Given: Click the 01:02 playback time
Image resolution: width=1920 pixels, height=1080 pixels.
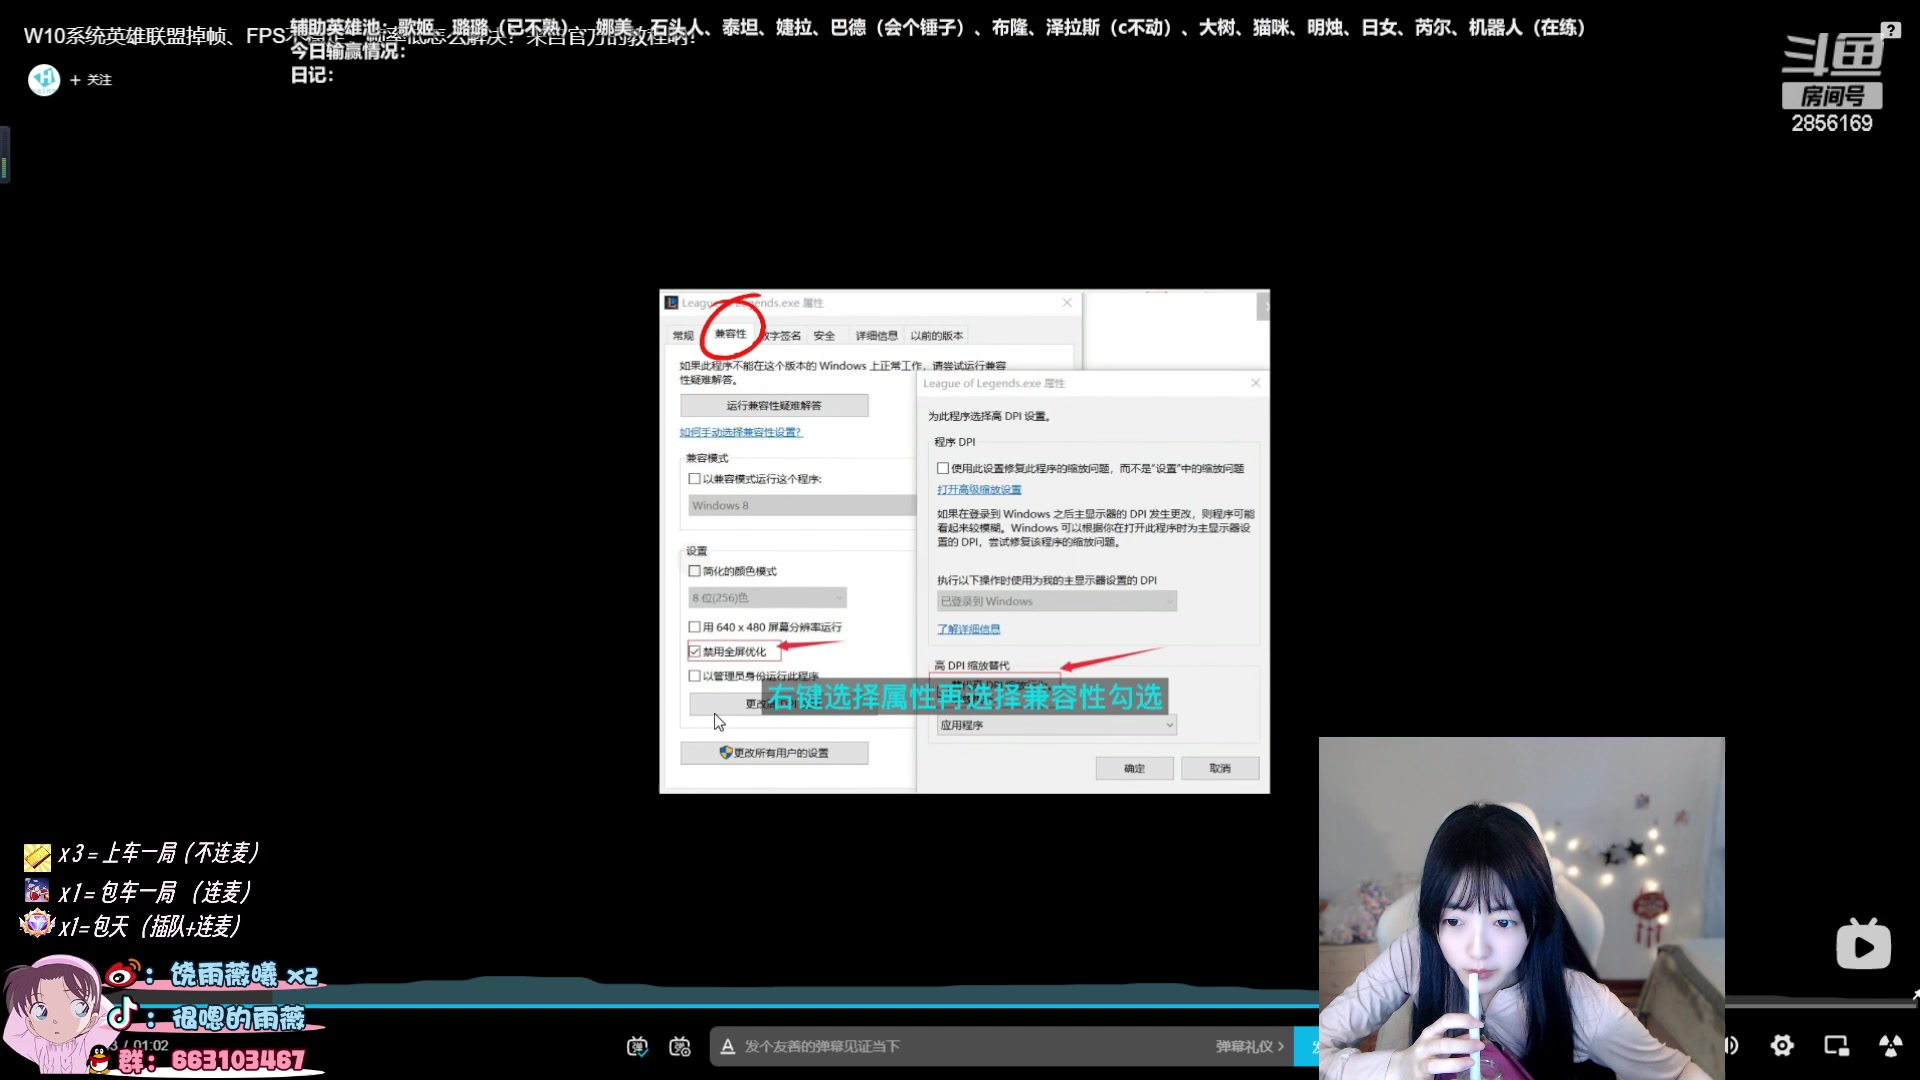Looking at the screenshot, I should pyautogui.click(x=150, y=1045).
